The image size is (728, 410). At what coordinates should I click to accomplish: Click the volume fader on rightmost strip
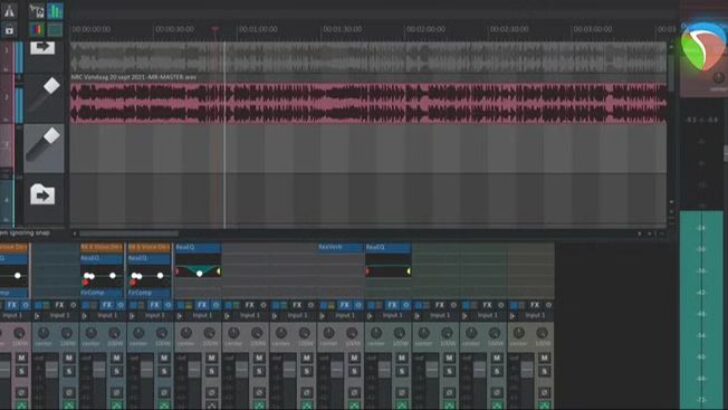coord(526,370)
